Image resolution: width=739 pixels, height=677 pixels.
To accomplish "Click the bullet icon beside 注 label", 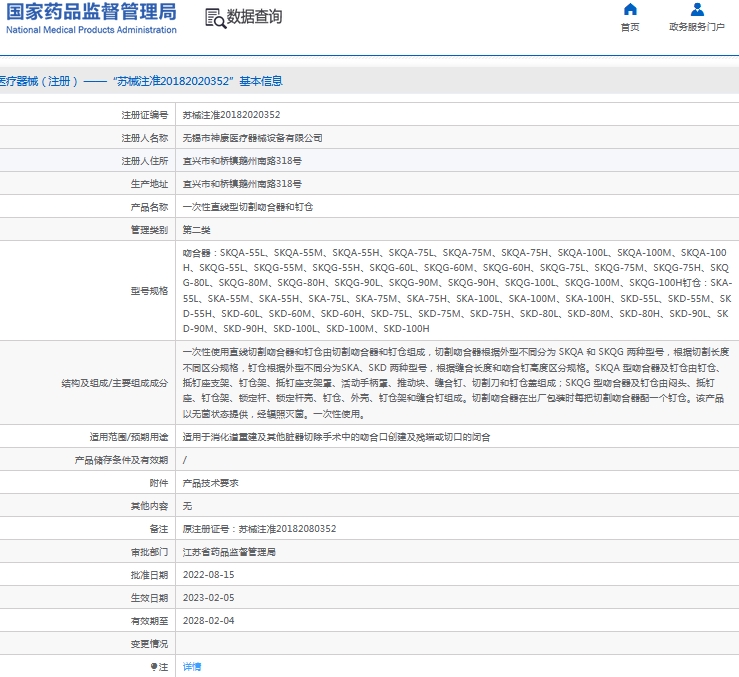I will coord(154,666).
